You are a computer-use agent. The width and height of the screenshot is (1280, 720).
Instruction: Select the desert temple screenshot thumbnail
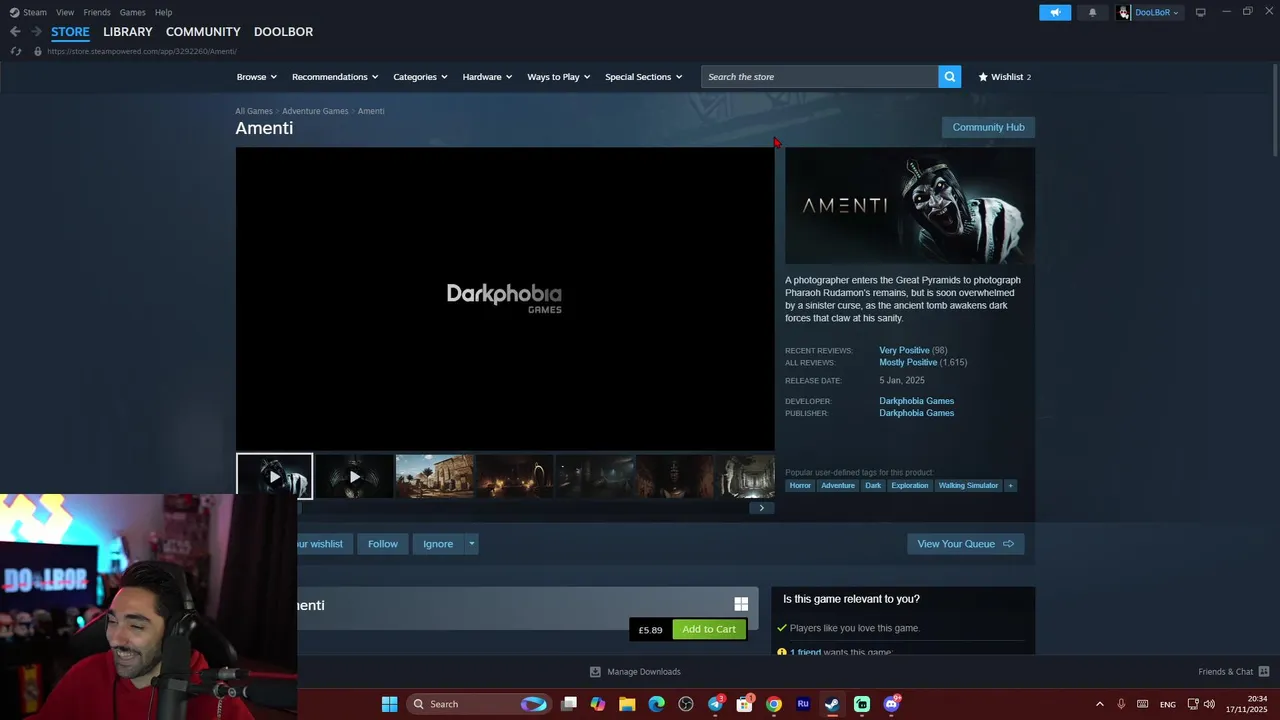pyautogui.click(x=434, y=477)
